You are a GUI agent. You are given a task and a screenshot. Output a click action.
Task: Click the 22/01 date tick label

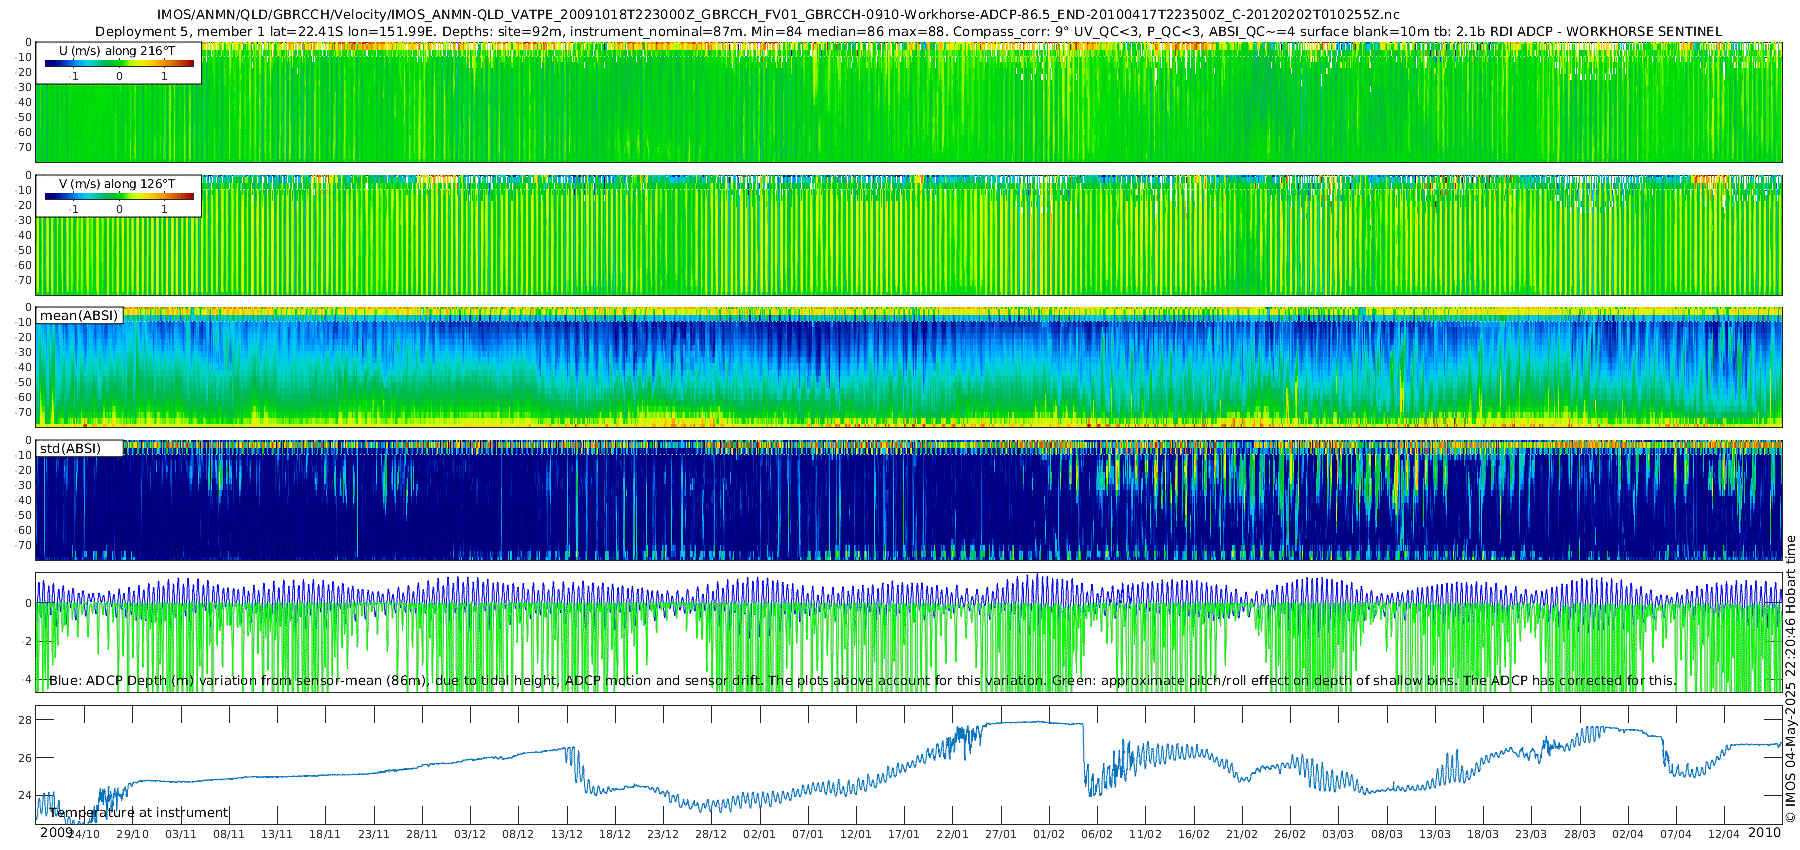coord(952,834)
